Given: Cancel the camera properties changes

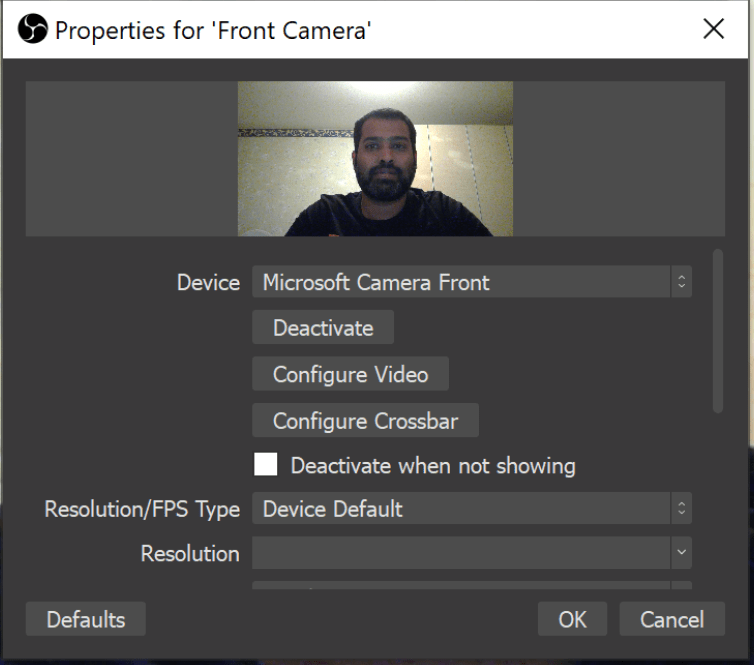Looking at the screenshot, I should click(671, 619).
